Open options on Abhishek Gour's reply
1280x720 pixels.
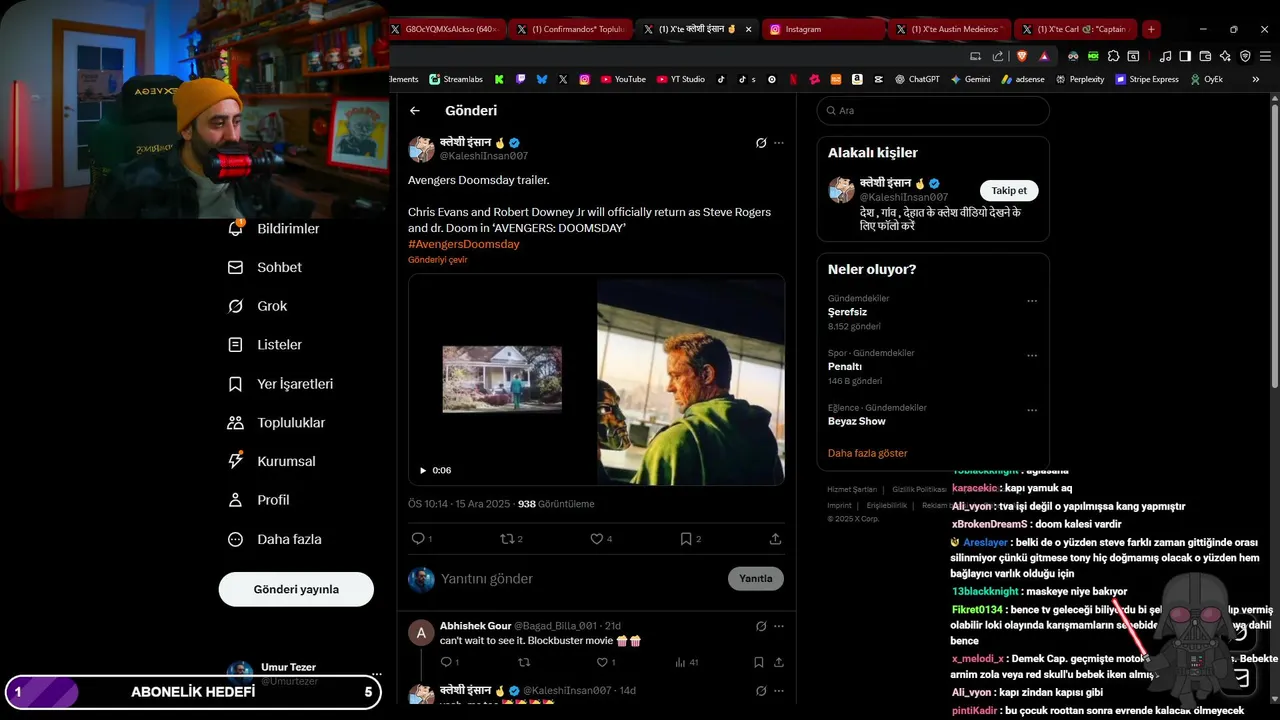pyautogui.click(x=779, y=626)
